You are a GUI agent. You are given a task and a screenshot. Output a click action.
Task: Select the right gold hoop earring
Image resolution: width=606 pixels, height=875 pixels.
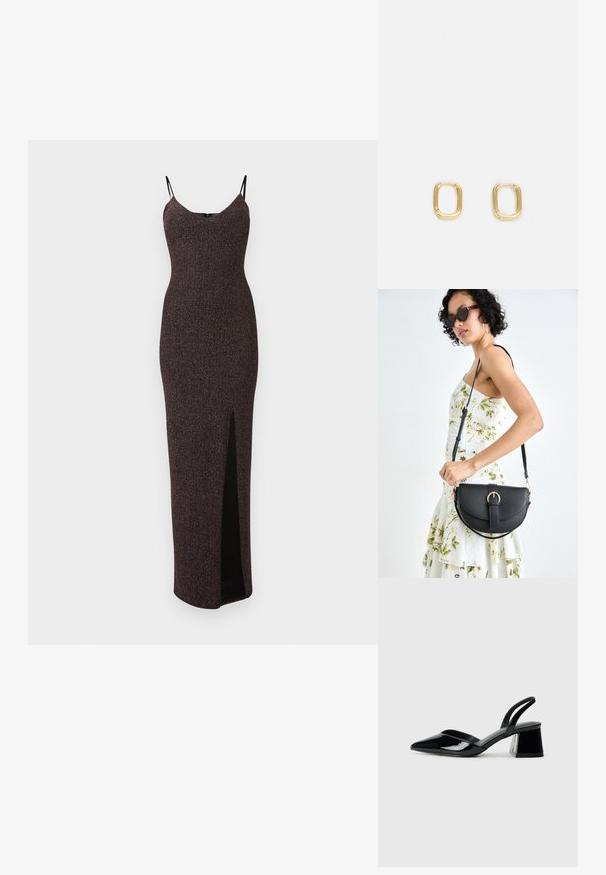[x=507, y=201]
